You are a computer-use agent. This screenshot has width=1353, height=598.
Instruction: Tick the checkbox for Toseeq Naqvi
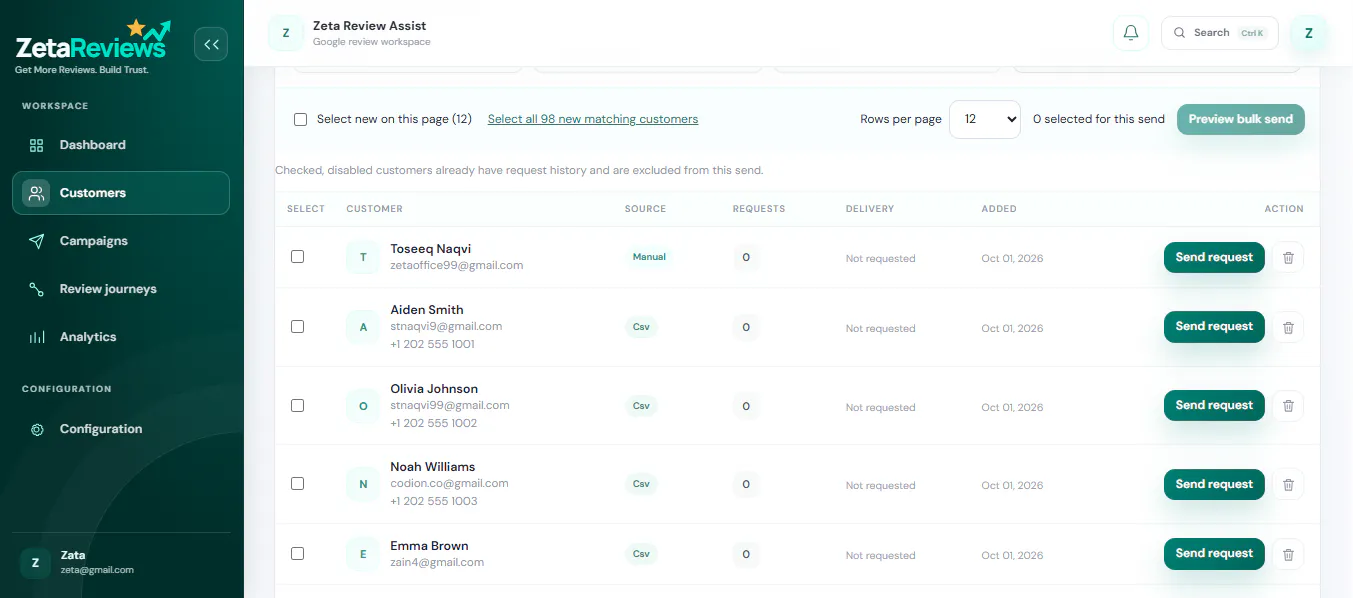pyautogui.click(x=297, y=256)
